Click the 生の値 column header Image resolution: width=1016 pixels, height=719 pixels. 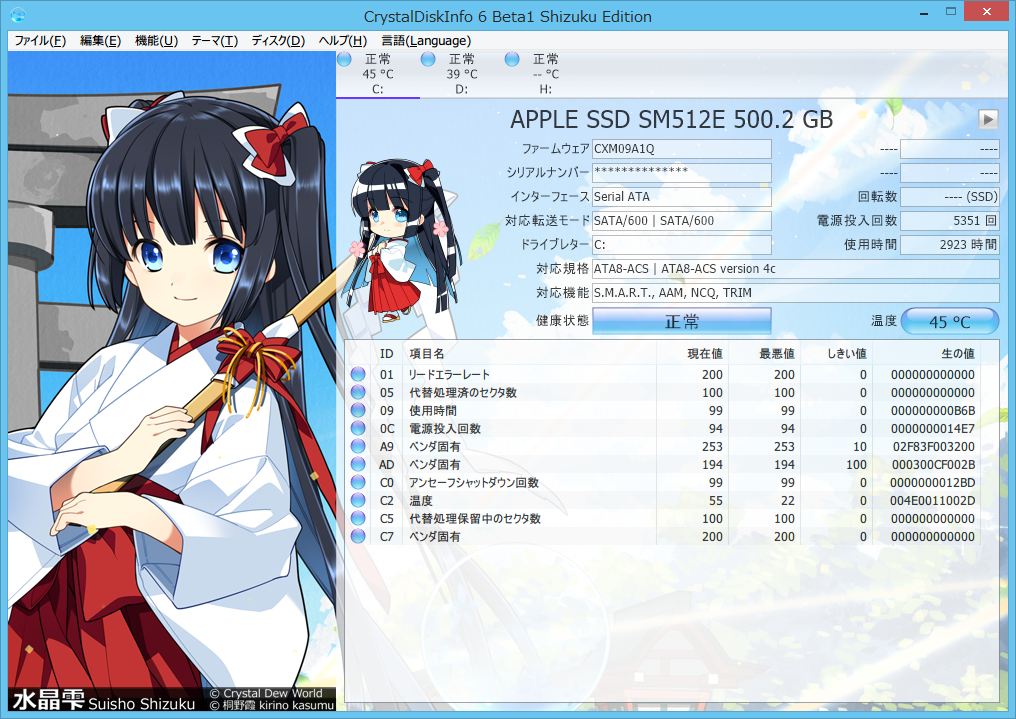[x=957, y=353]
